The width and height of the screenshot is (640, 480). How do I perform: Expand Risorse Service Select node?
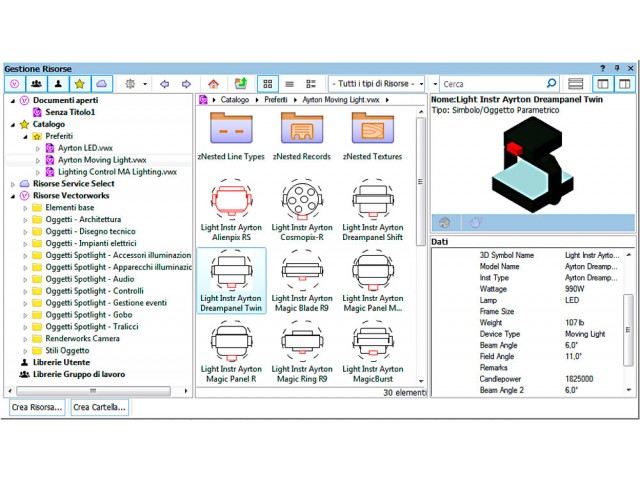point(13,184)
